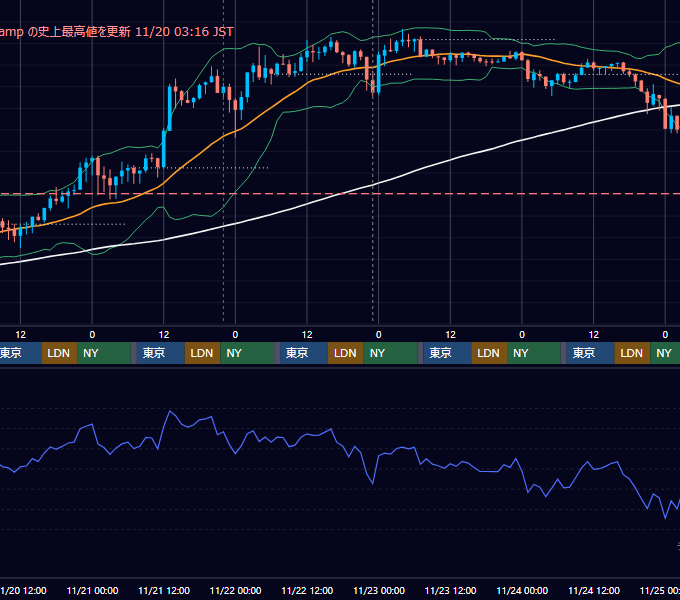Click the LDN session block just before 11/21 00:00

59,353
